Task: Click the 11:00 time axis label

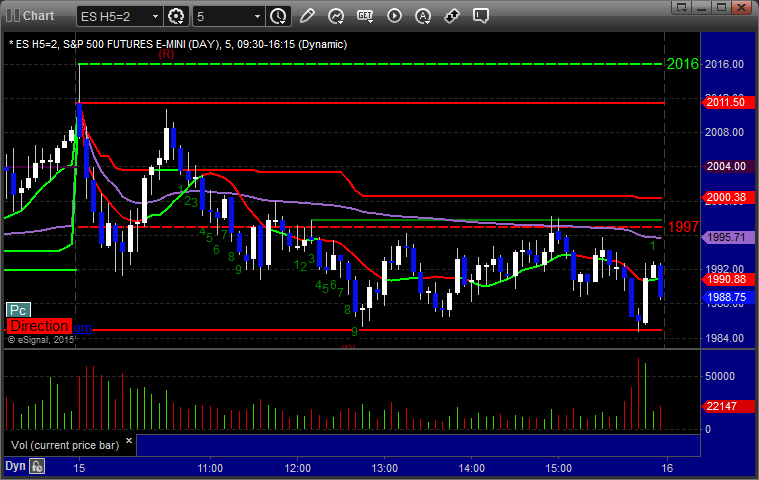Action: click(x=210, y=468)
